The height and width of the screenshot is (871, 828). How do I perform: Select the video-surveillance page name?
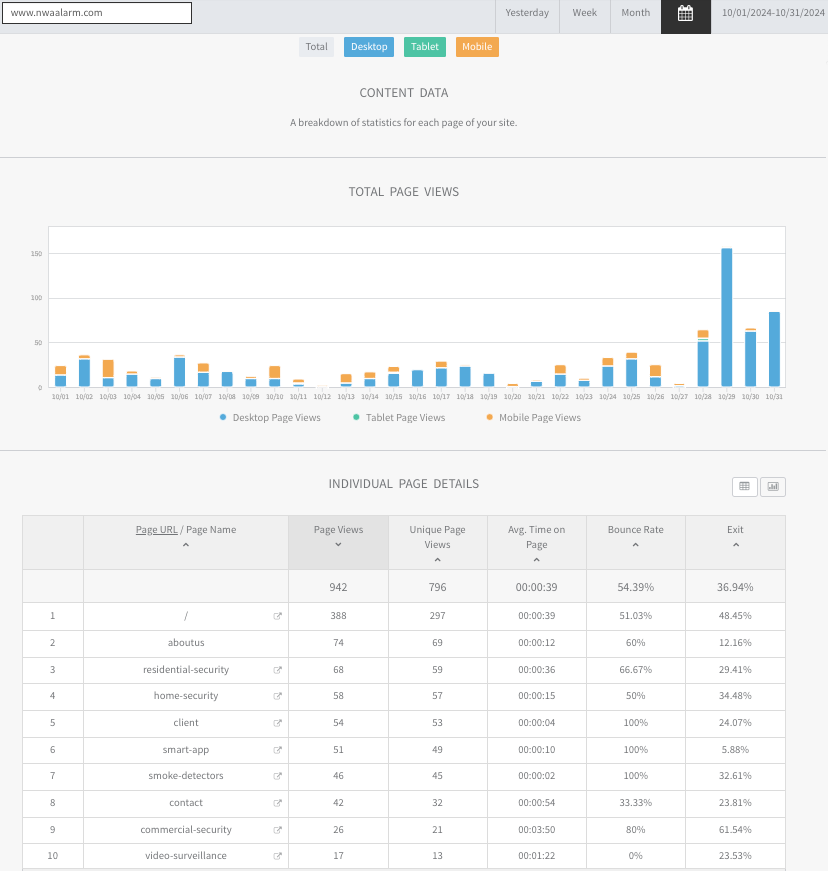pyautogui.click(x=186, y=856)
